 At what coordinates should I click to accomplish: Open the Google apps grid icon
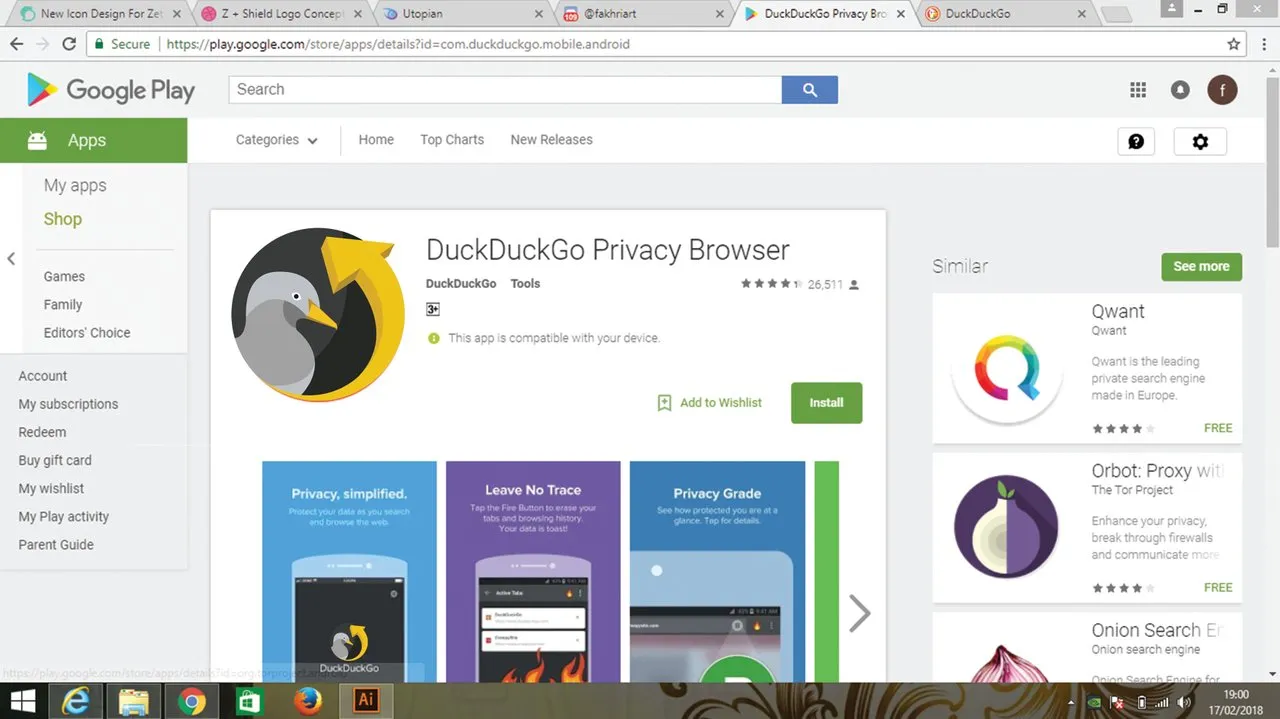click(x=1138, y=90)
